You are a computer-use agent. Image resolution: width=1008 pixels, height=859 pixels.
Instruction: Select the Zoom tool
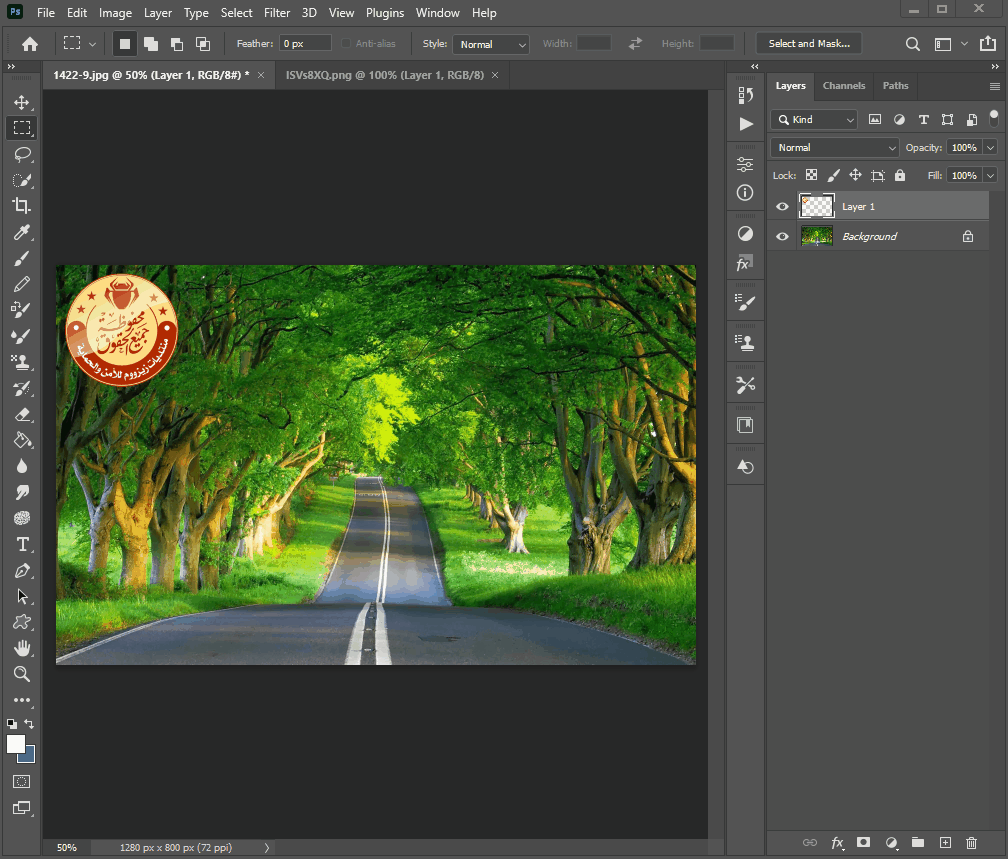click(x=22, y=674)
